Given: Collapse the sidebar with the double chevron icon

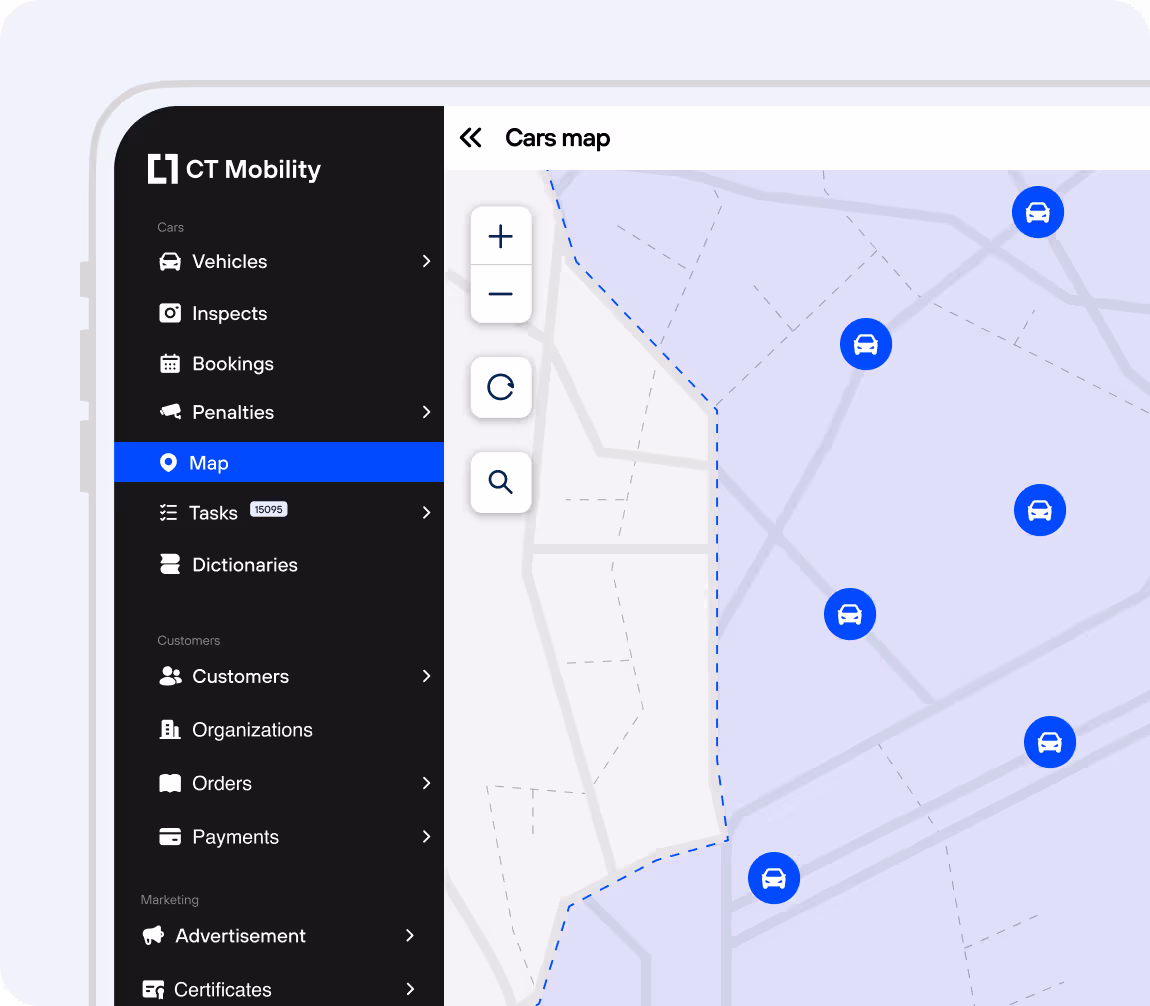Looking at the screenshot, I should click(x=471, y=138).
